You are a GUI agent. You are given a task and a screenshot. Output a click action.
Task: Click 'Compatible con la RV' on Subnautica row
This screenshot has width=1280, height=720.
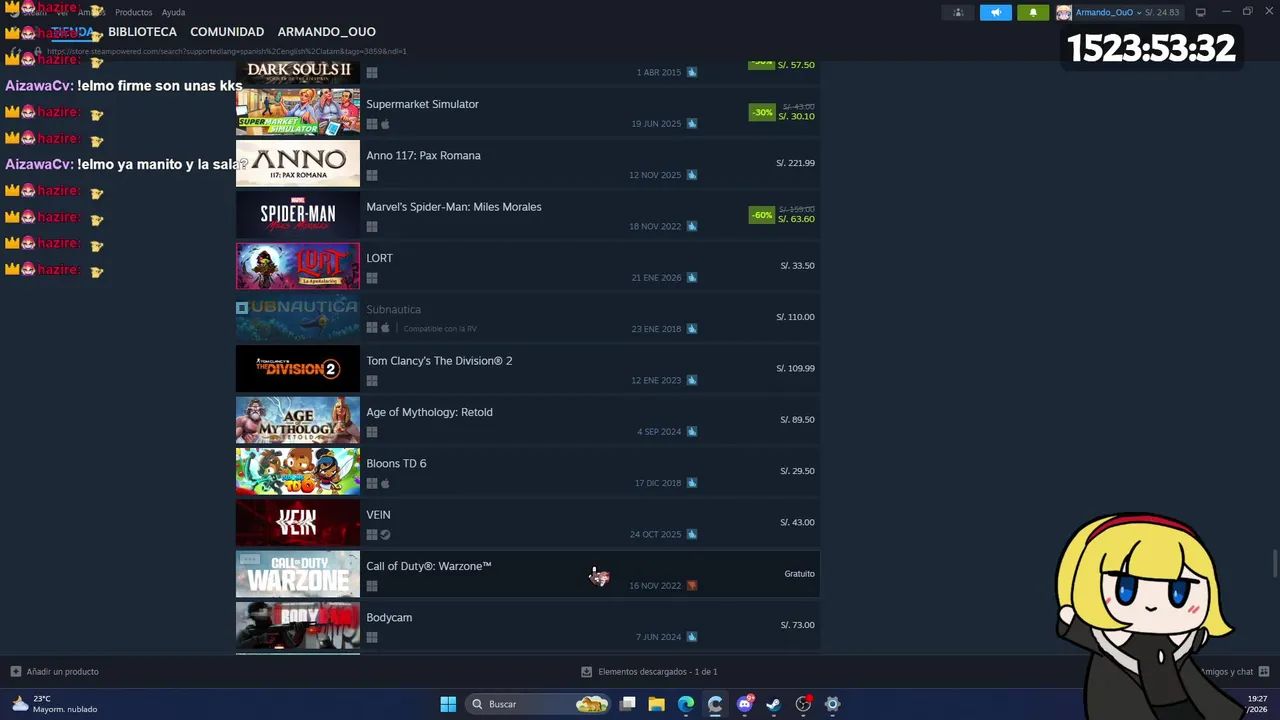click(x=440, y=329)
